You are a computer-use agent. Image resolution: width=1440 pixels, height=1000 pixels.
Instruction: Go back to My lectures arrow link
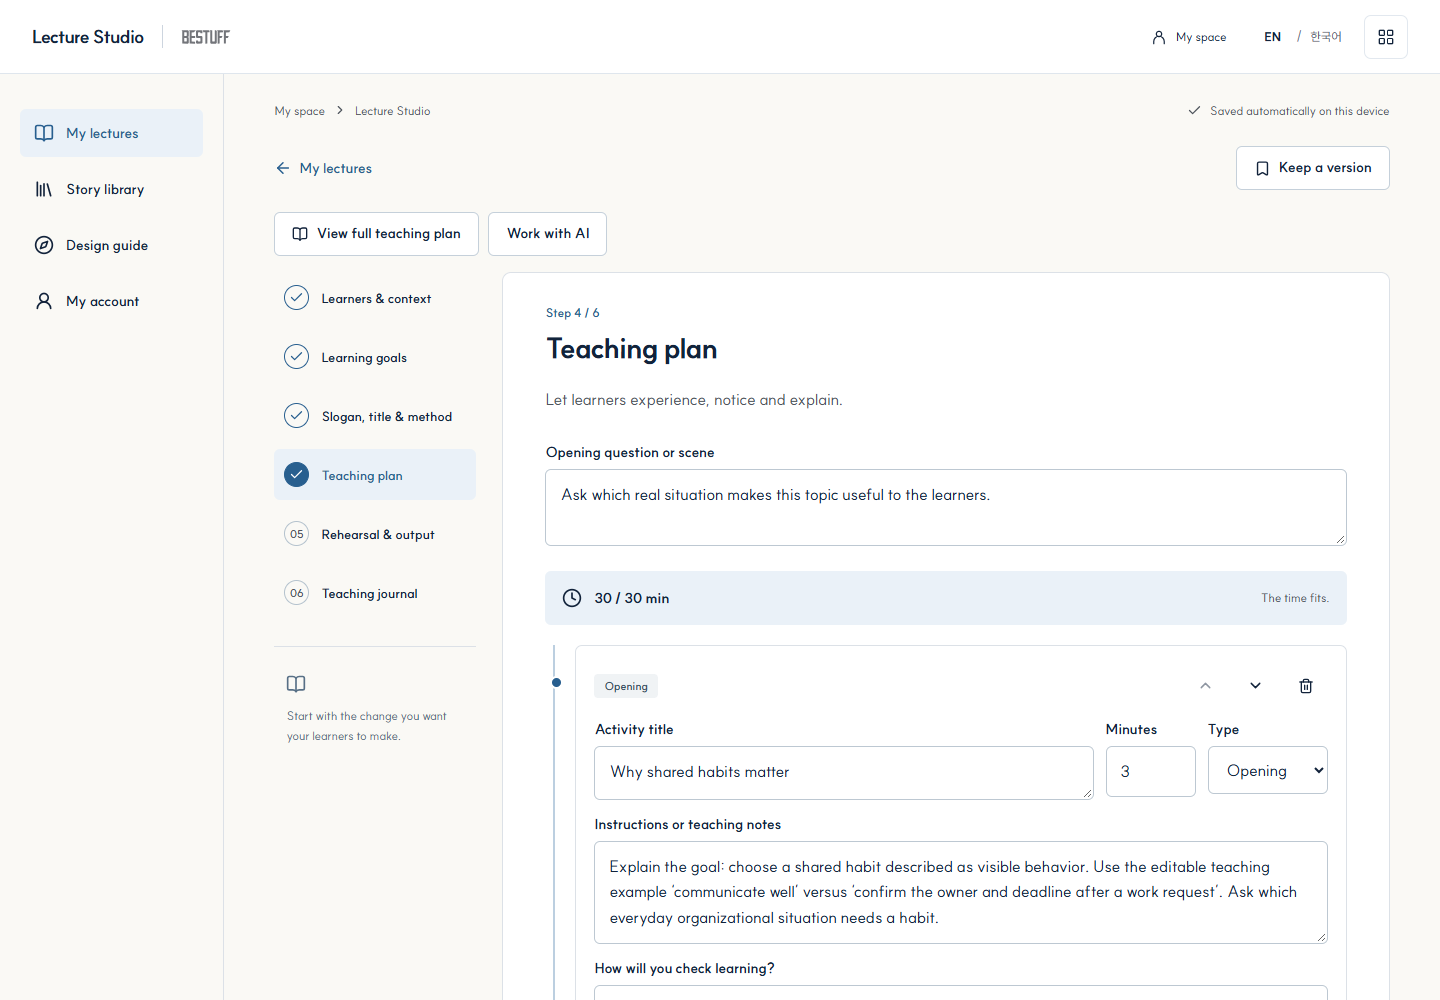tap(323, 168)
